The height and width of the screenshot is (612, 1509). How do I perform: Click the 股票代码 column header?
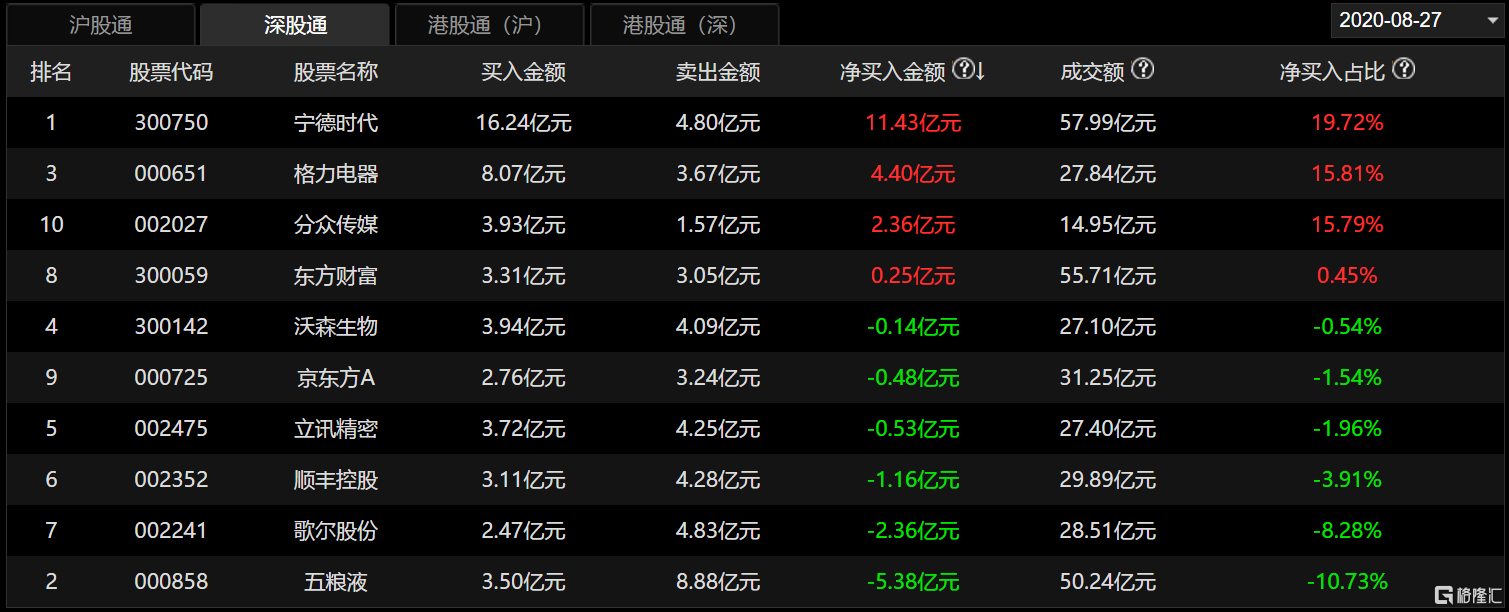[x=171, y=72]
